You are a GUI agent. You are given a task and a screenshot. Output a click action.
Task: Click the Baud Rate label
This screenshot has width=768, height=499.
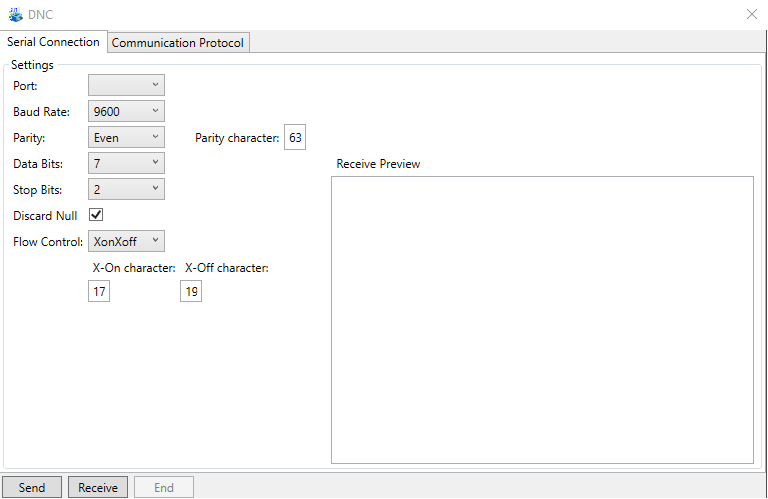(x=42, y=112)
